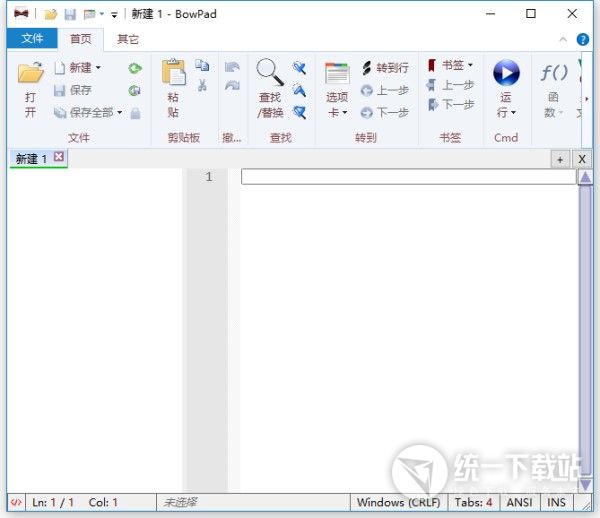Click the 上一步 button in 转到 group
The image size is (600, 518).
click(384, 90)
